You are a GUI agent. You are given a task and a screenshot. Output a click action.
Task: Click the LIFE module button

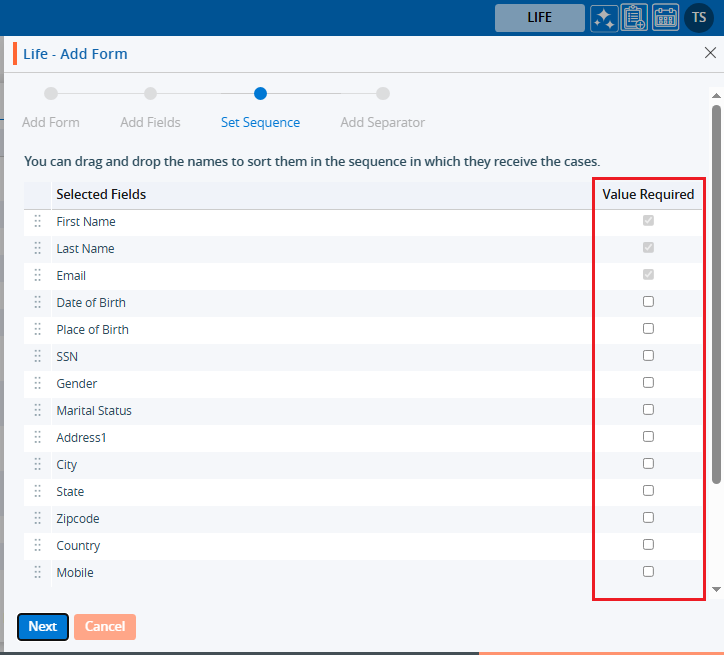[x=539, y=18]
